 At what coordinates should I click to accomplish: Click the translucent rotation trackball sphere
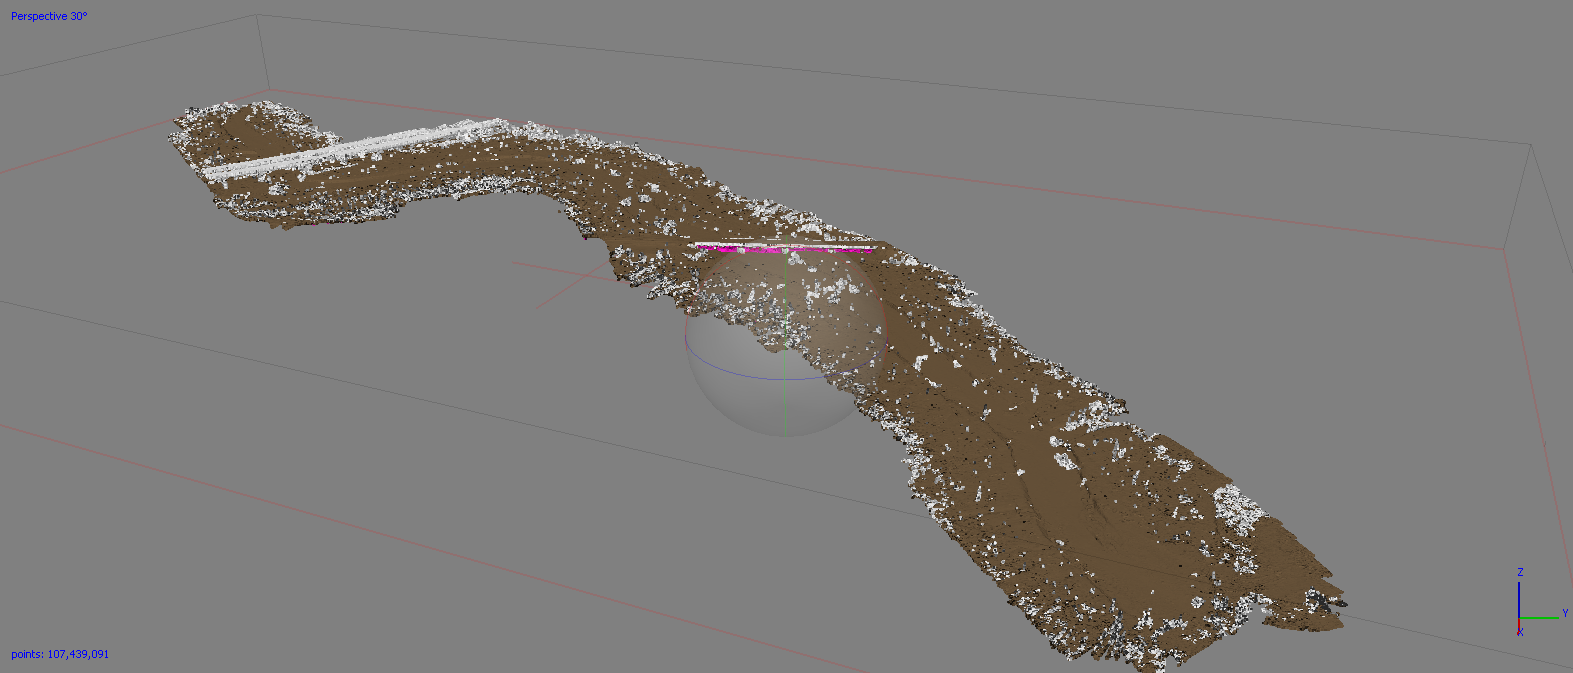(x=785, y=336)
